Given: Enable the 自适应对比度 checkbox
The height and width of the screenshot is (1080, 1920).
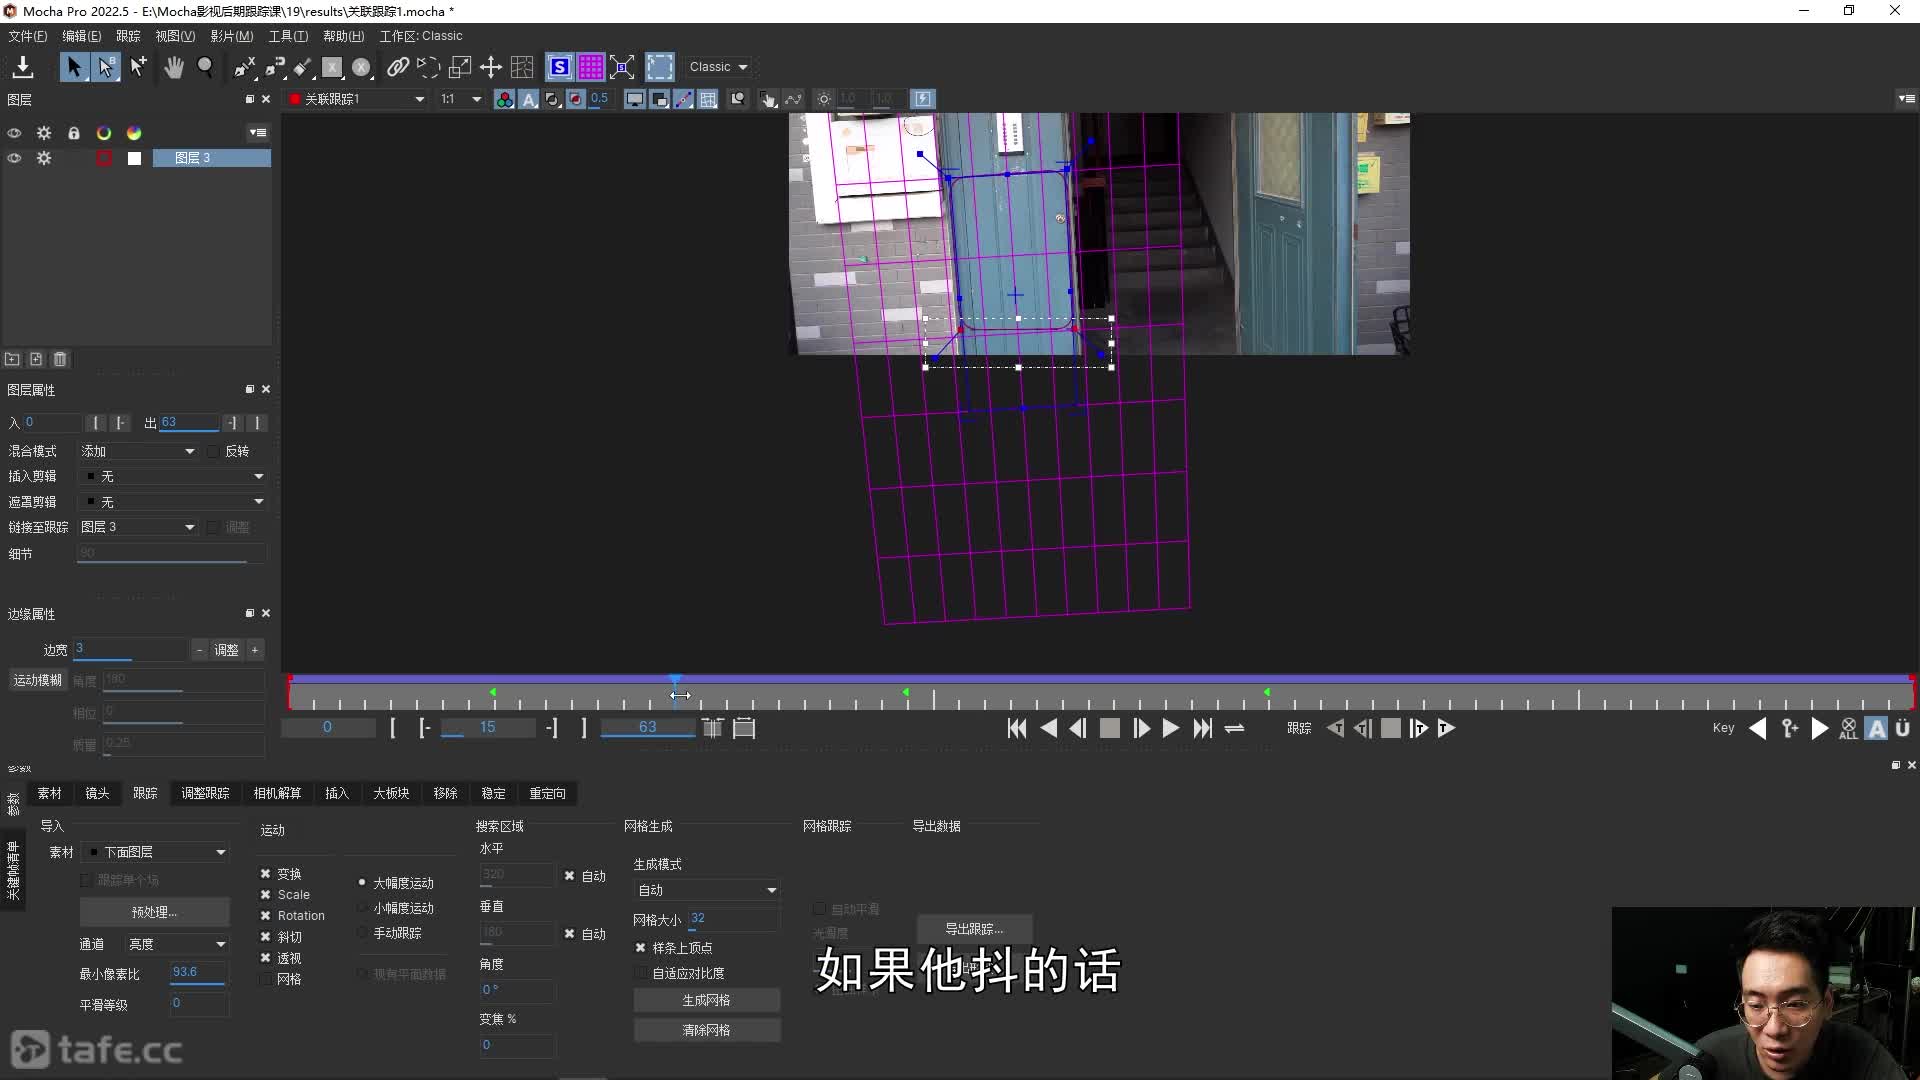Looking at the screenshot, I should click(641, 973).
